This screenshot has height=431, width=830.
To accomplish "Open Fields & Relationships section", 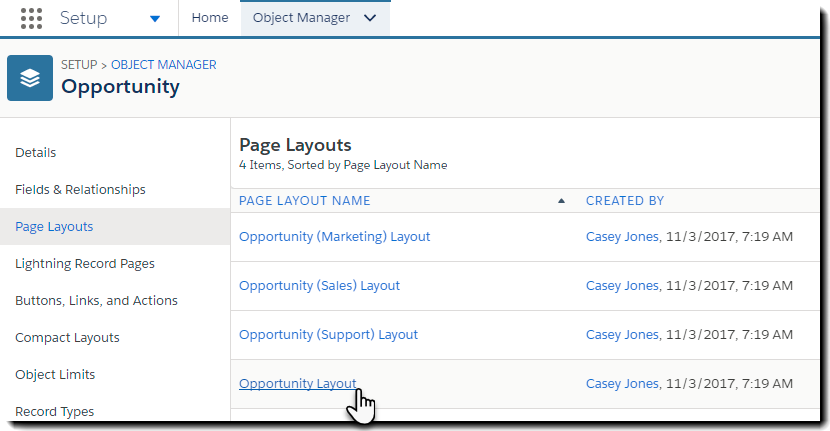I will (80, 190).
